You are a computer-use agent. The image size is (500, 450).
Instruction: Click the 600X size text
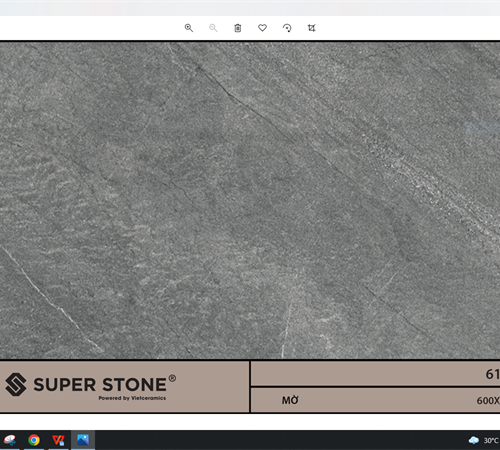pyautogui.click(x=488, y=401)
